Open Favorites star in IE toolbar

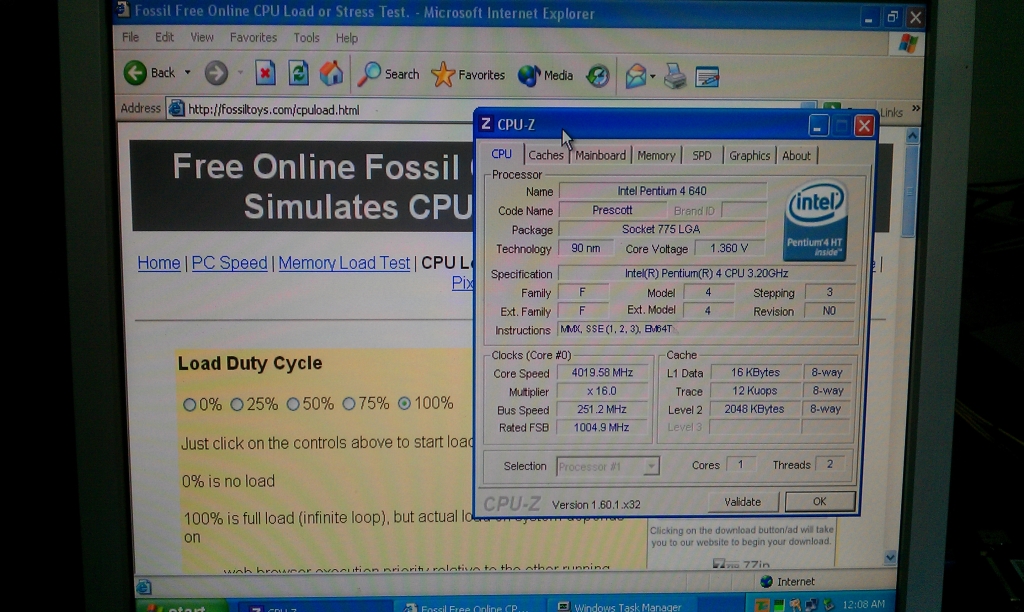[468, 75]
